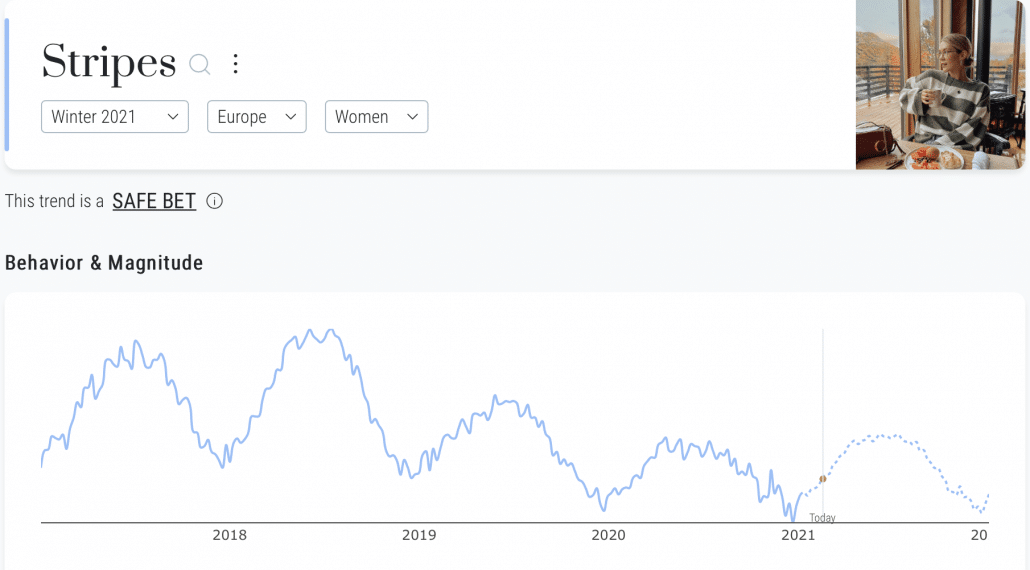Open the striped sweater photo thumbnail
1030x570 pixels.
(940, 85)
